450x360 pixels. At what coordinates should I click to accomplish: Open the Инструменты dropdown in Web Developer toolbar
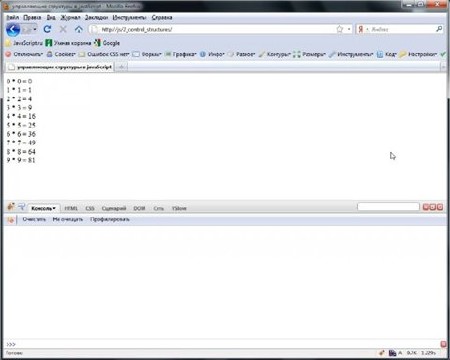tap(351, 54)
